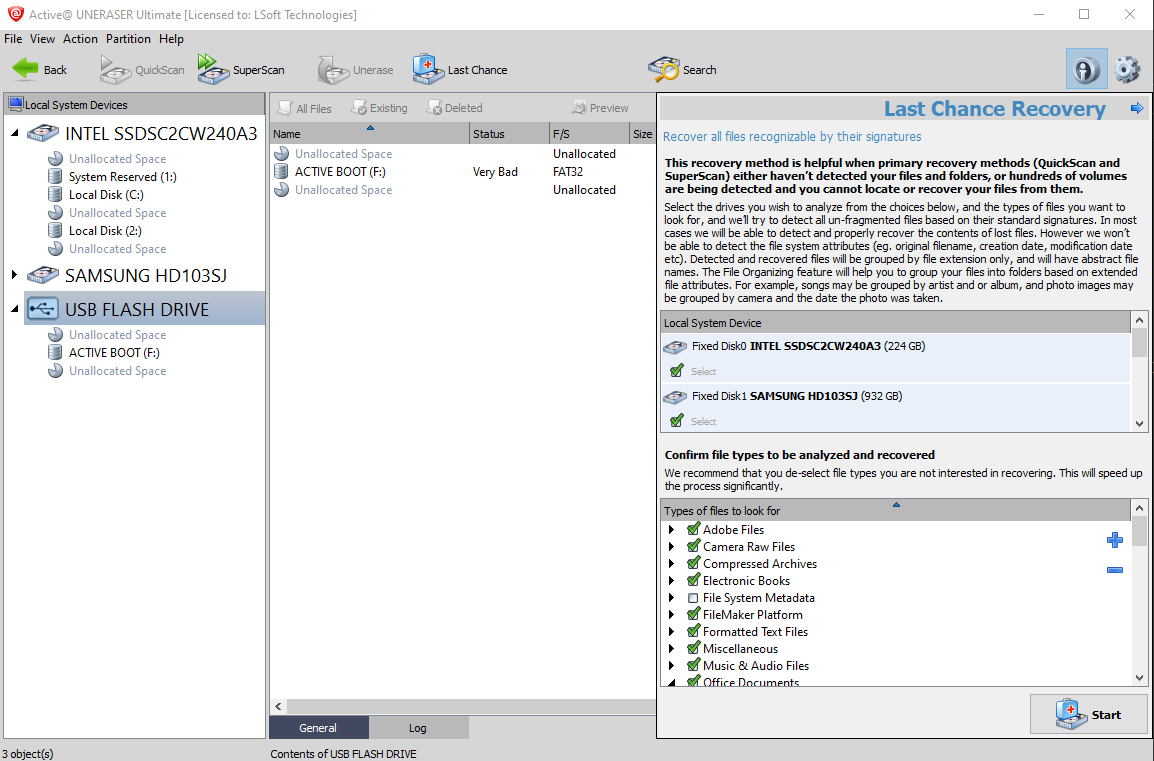Screen dimensions: 1154x761
Task: Uncheck Miscellaneous file type
Action: 693,648
